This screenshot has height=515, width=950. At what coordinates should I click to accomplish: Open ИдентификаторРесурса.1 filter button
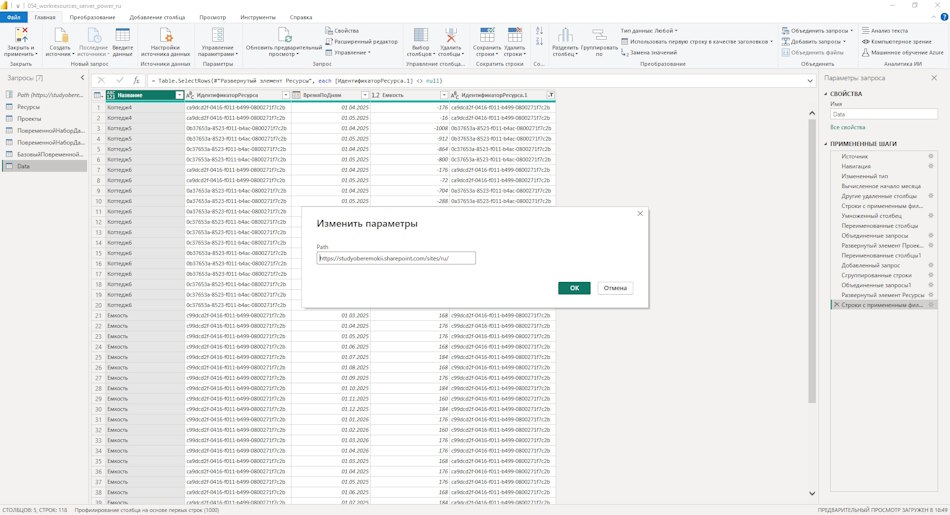pyautogui.click(x=551, y=95)
